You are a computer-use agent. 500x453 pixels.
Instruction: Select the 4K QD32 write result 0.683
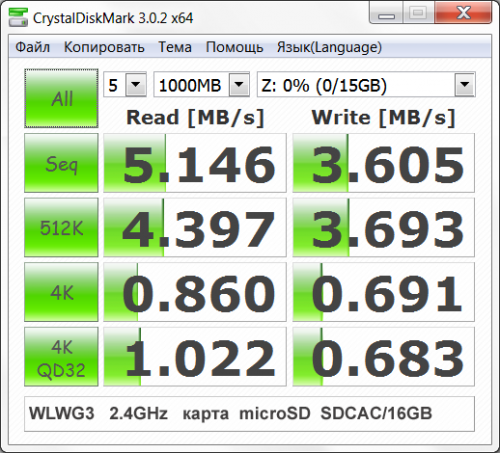pos(383,357)
